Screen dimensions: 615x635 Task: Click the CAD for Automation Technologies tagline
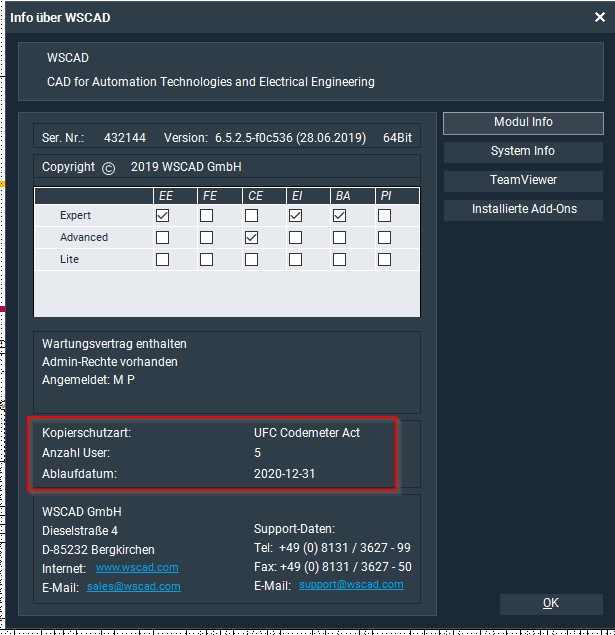pyautogui.click(x=211, y=82)
